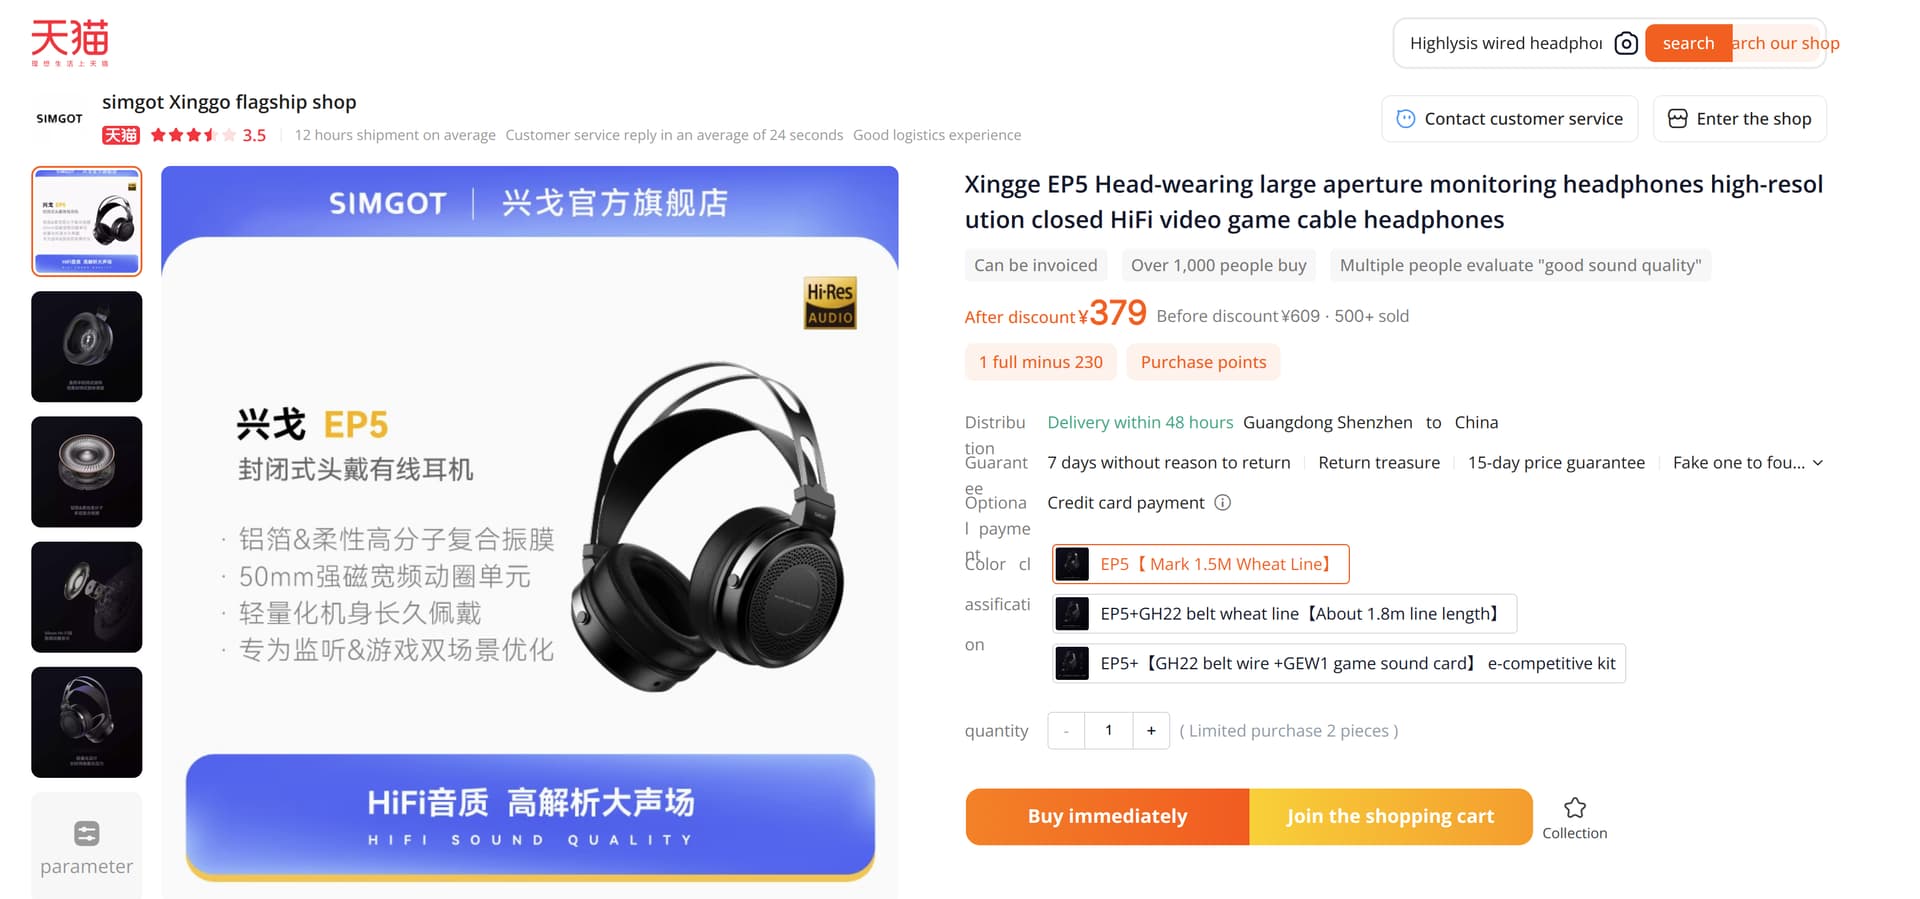This screenshot has height=899, width=1920.
Task: Select EP5 Mark 1.5M Wheat Line option
Action: 1201,564
